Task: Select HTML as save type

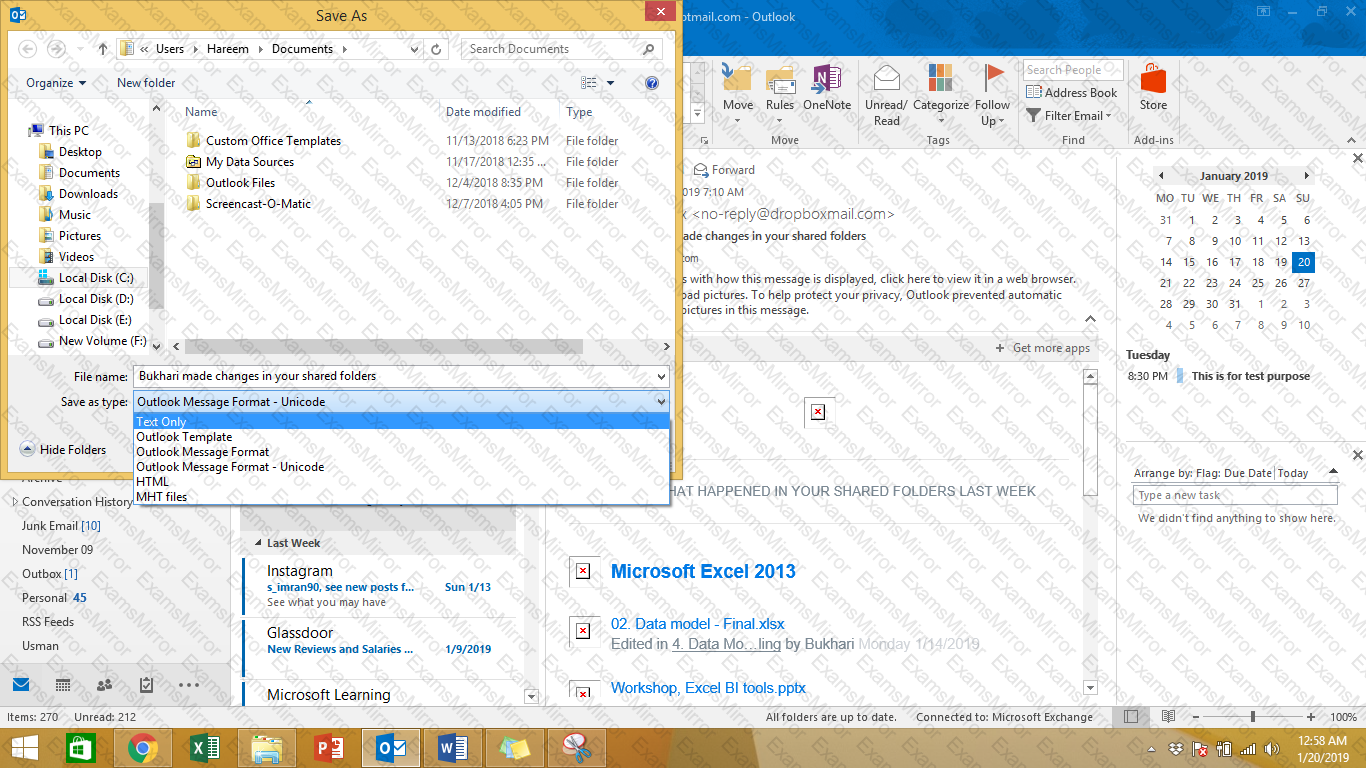Action: click(402, 482)
